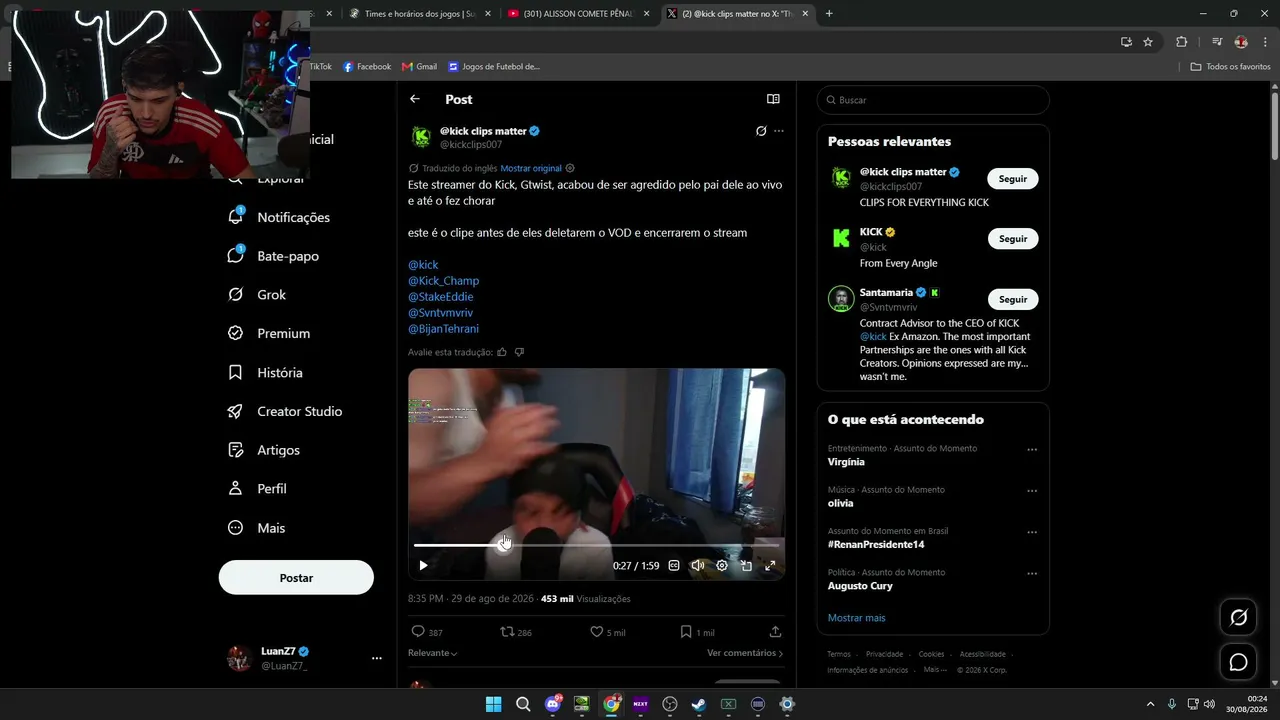Image resolution: width=1280 pixels, height=720 pixels.
Task: Open Perfil in the sidebar
Action: [257, 489]
